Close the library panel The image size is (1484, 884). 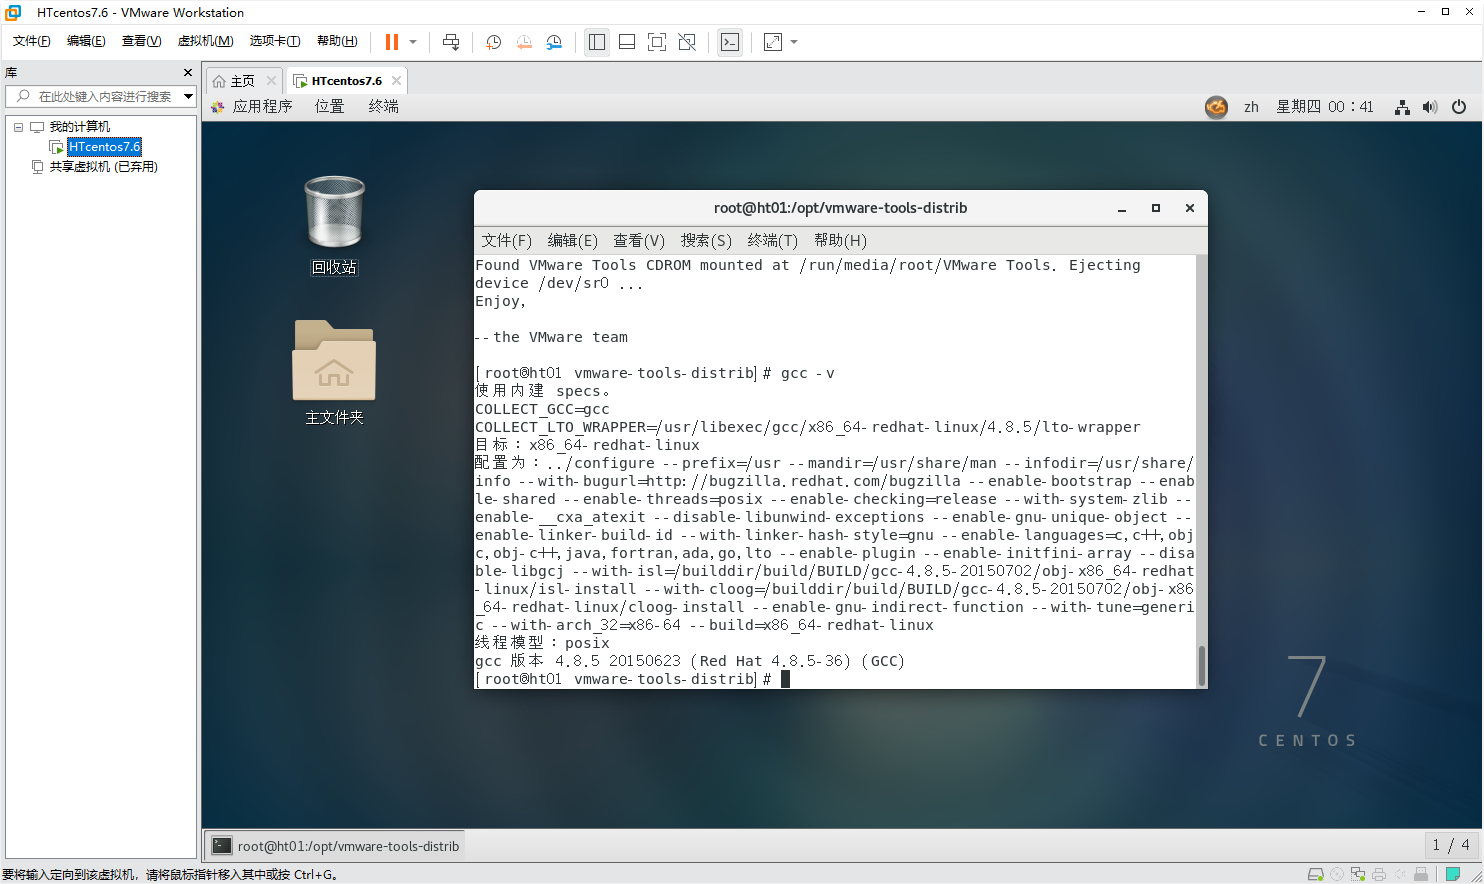pyautogui.click(x=188, y=73)
